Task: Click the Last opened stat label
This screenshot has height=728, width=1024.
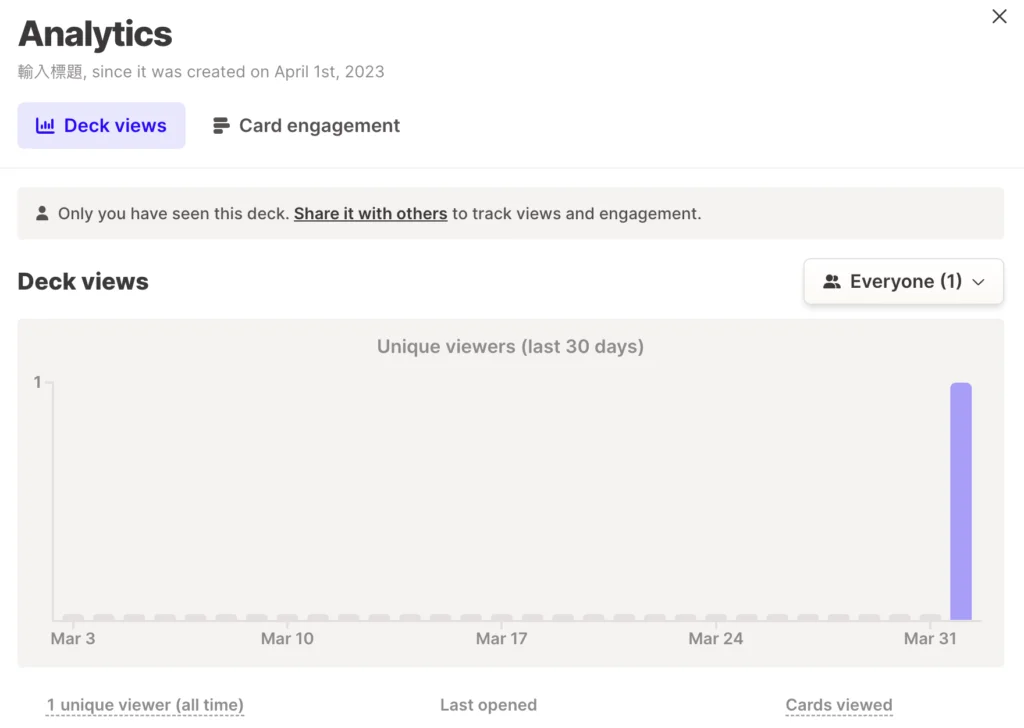Action: [488, 705]
